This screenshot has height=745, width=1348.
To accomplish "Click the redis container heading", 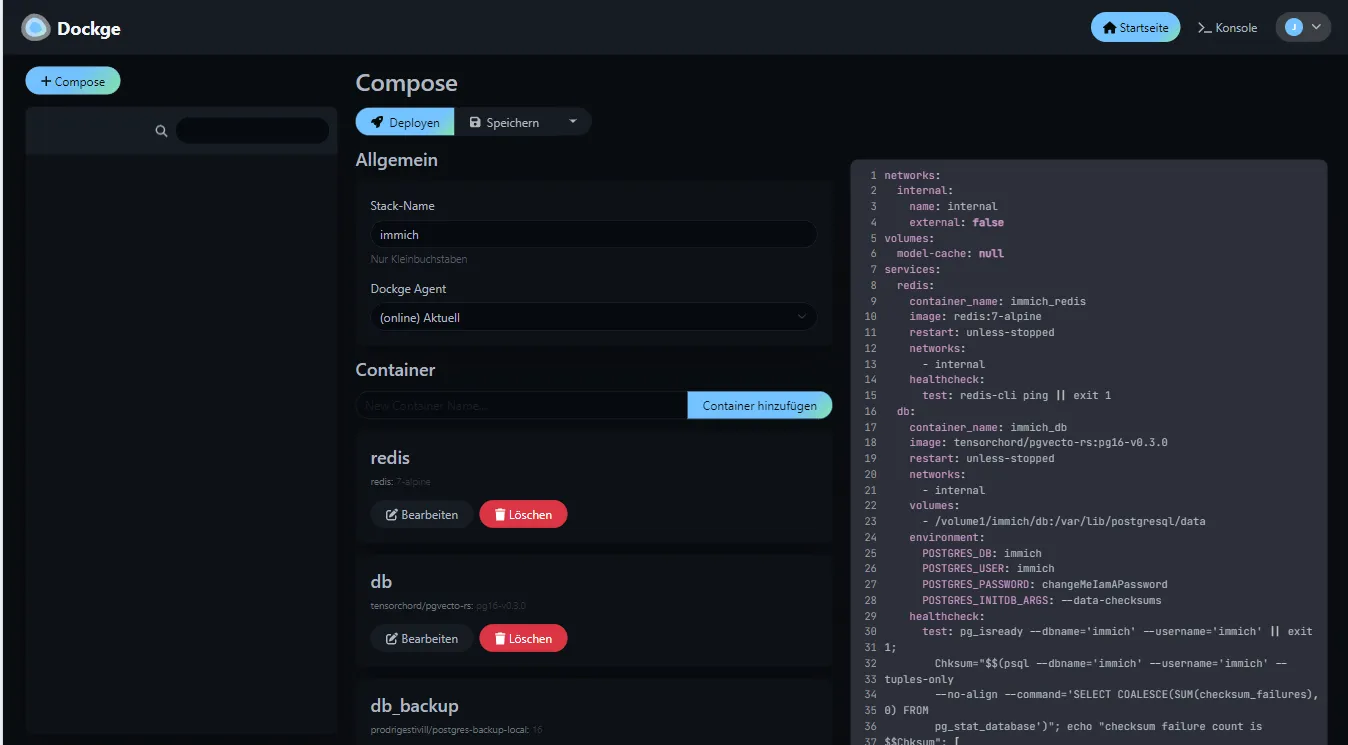I will [x=390, y=458].
